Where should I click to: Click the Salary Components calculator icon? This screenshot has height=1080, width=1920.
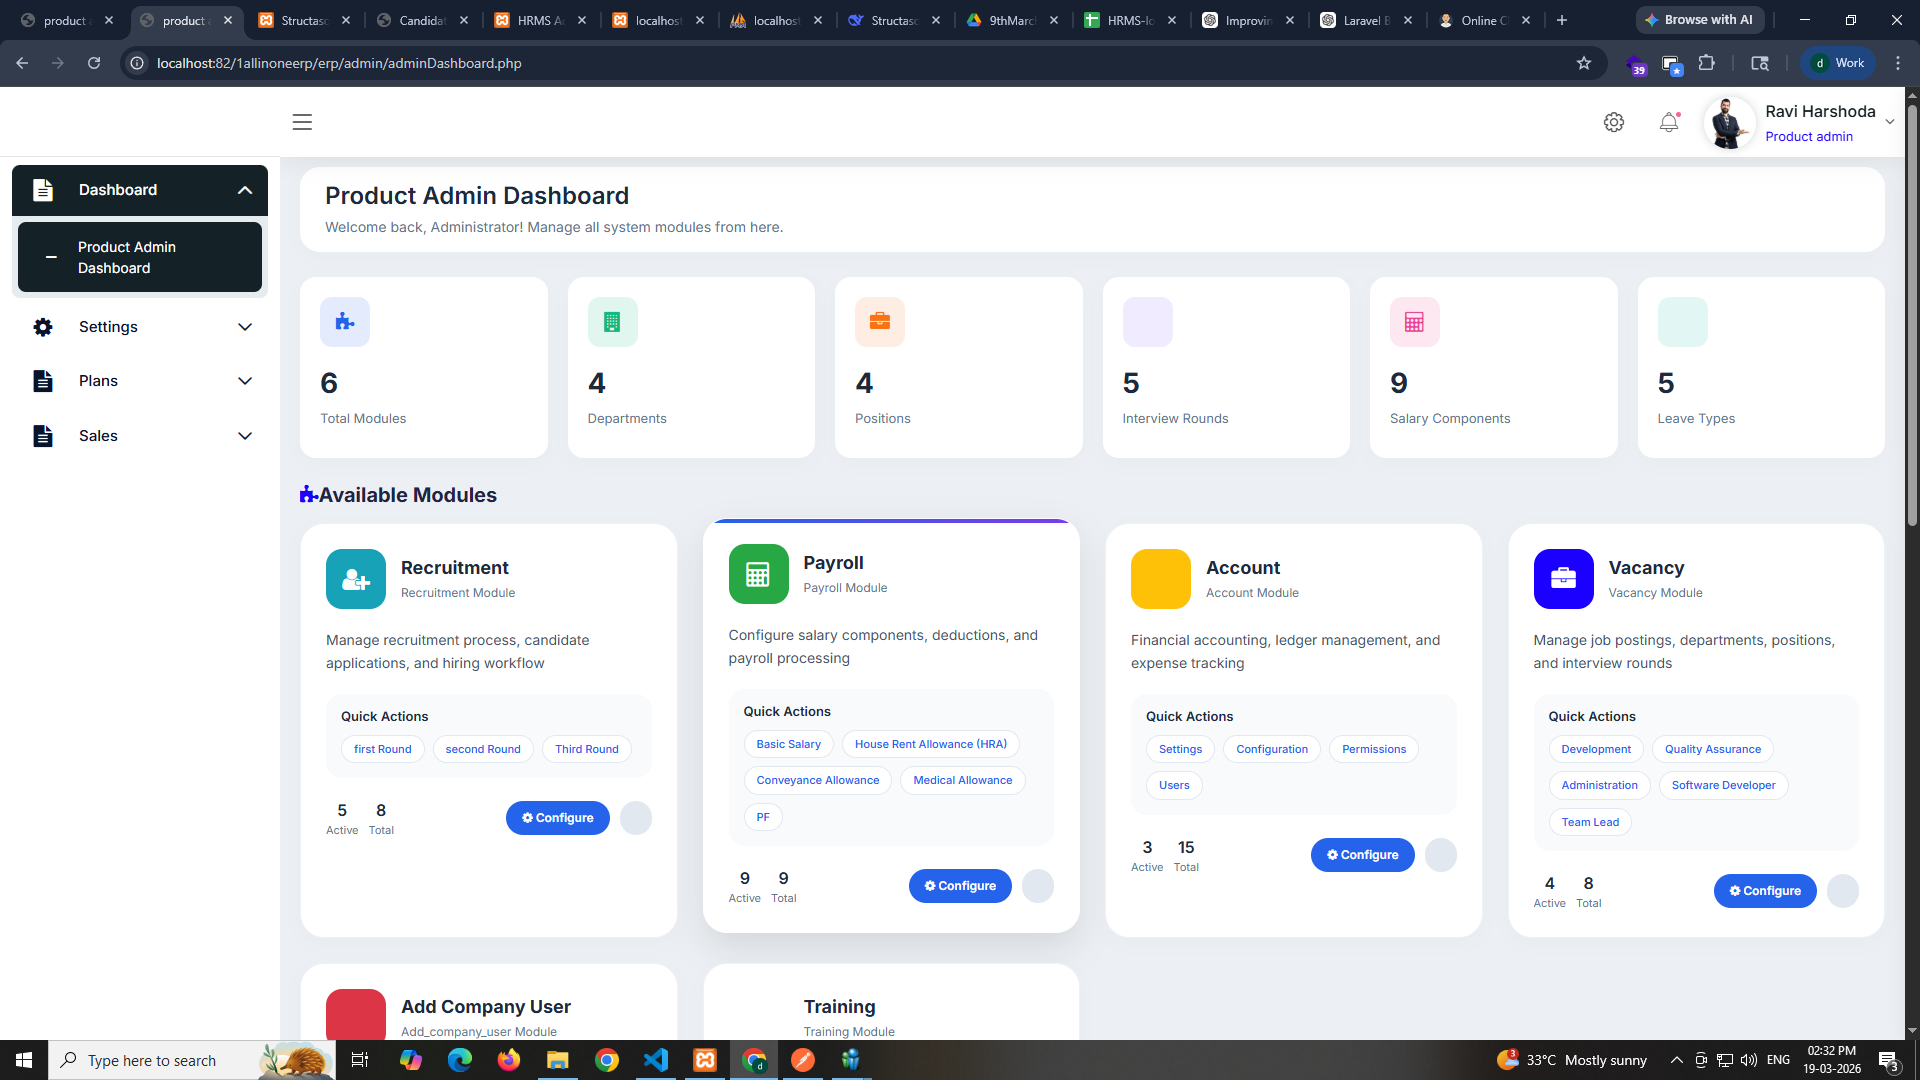pos(1415,322)
